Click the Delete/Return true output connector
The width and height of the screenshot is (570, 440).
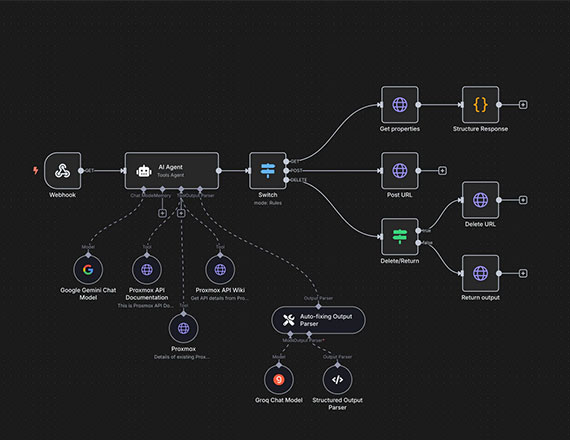pyautogui.click(x=418, y=231)
